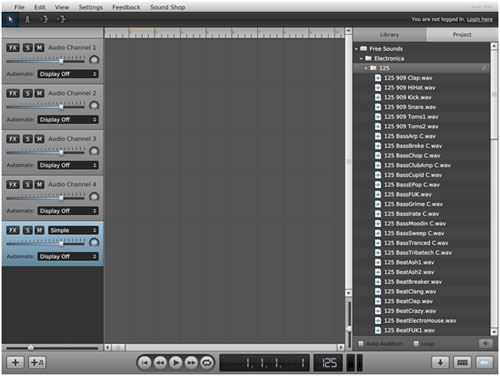
Task: Toggle the highlighted library panel button
Action: (x=484, y=362)
